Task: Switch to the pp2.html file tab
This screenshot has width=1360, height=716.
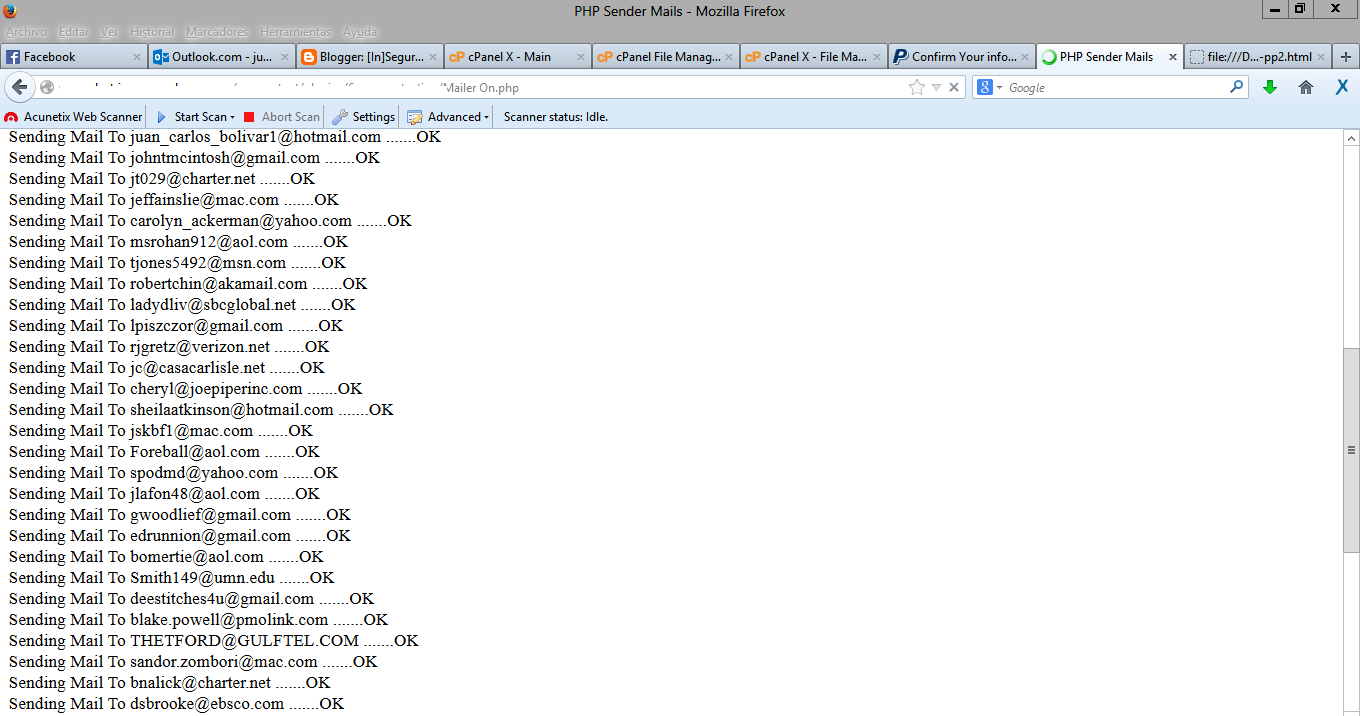Action: [1258, 57]
